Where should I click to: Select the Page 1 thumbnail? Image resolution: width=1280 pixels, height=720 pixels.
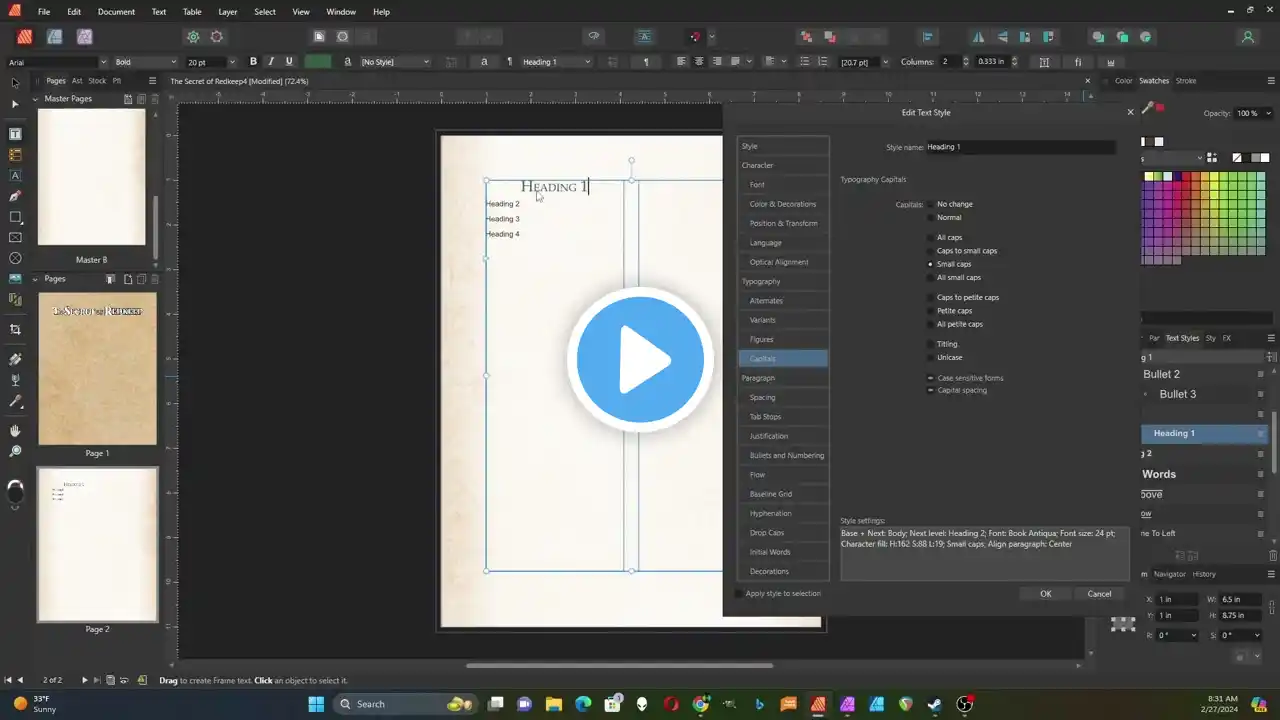point(97,369)
